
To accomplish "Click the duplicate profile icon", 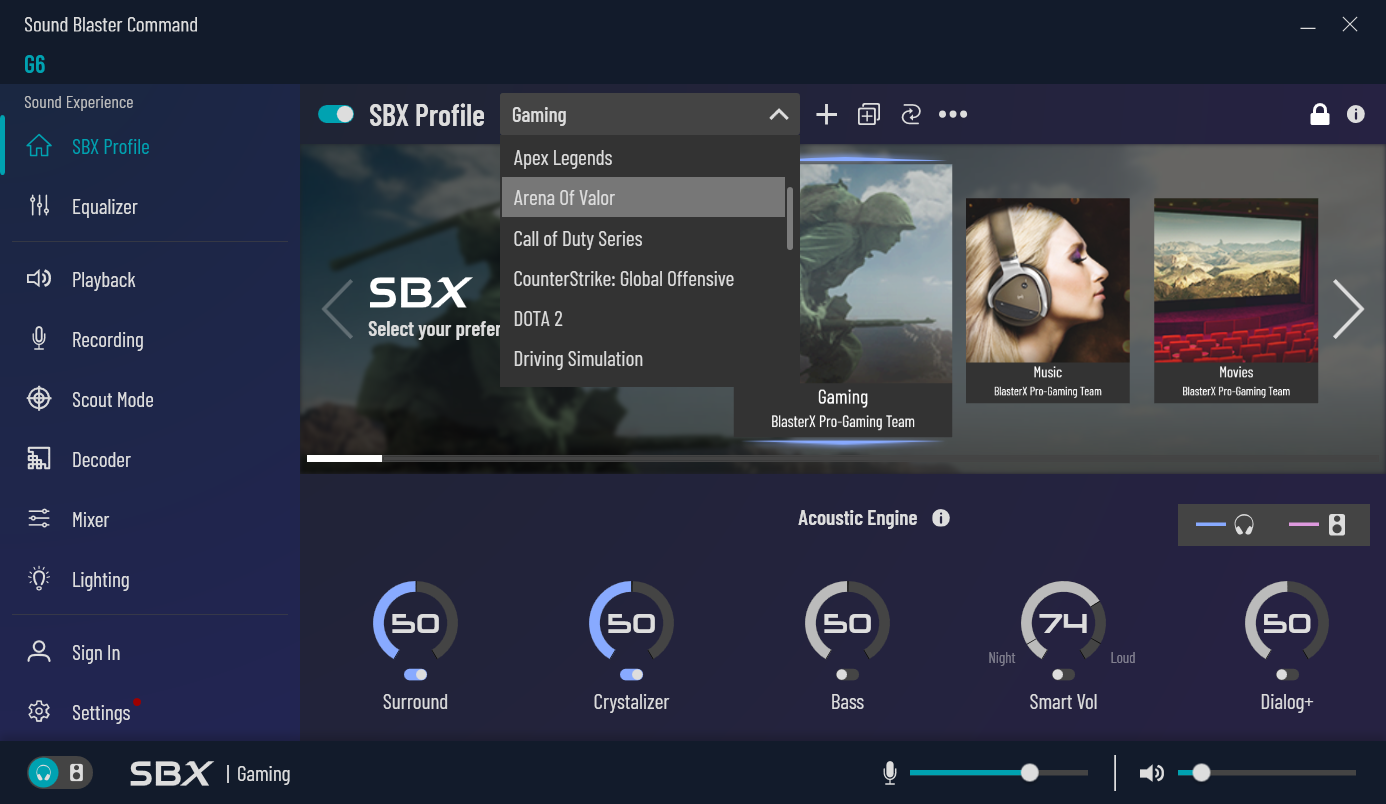I will pyautogui.click(x=868, y=115).
